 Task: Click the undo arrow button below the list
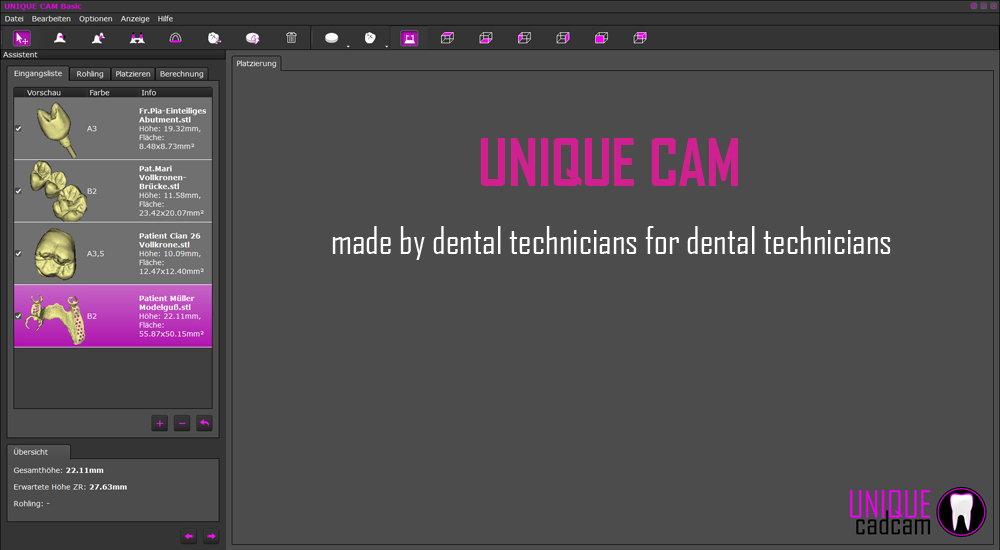coord(204,423)
